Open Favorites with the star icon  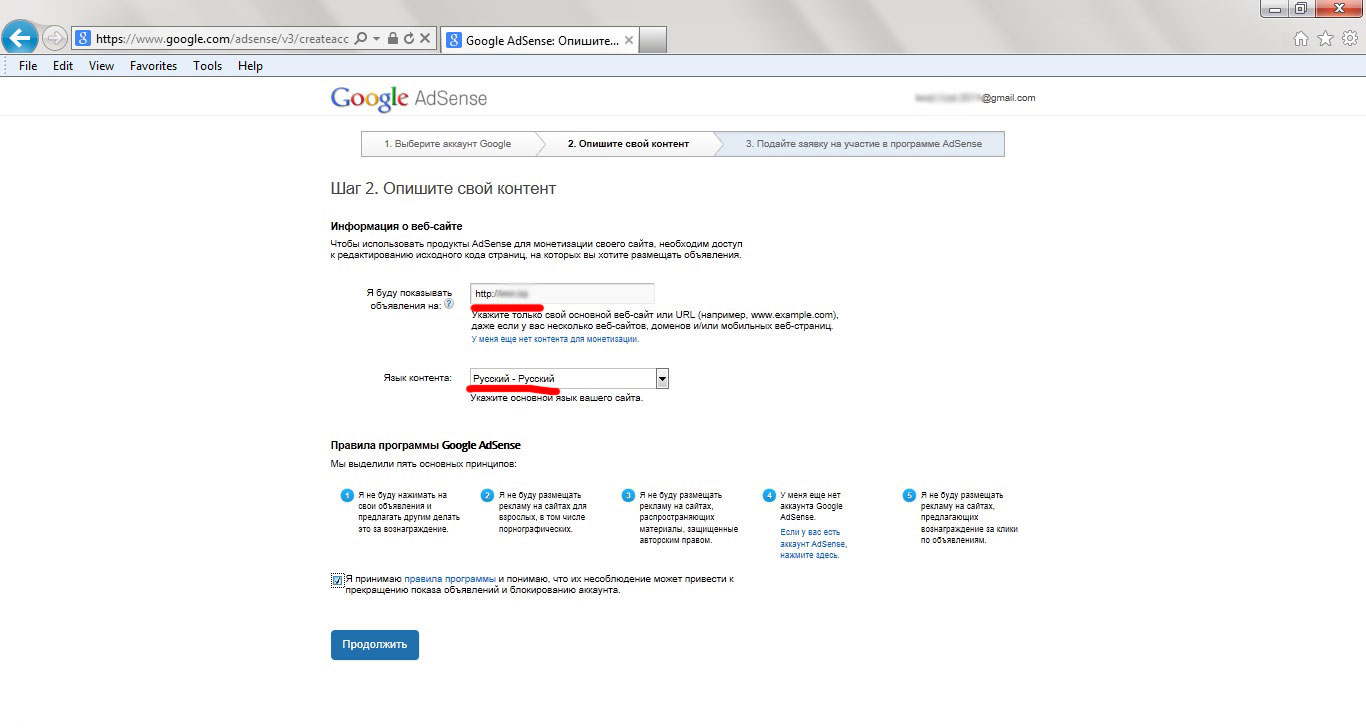pyautogui.click(x=1325, y=39)
